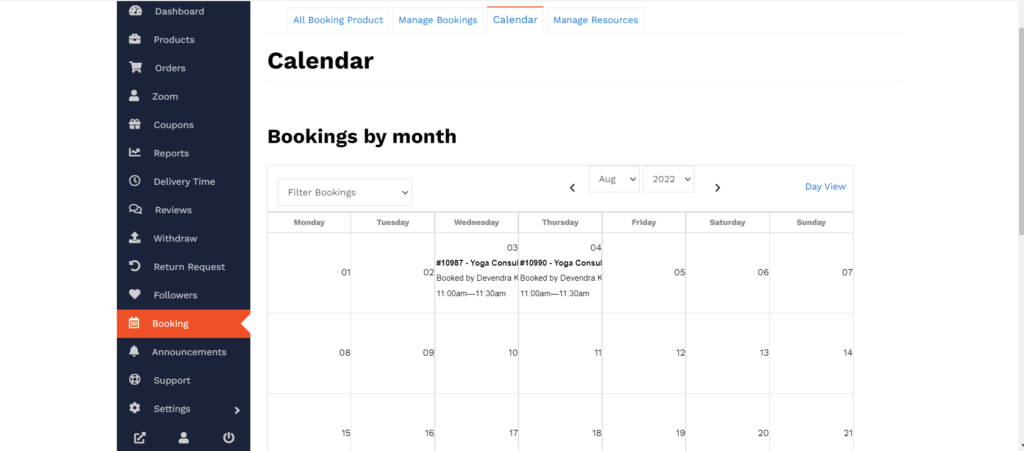Switch to All Booking Product tab
This screenshot has width=1024, height=451.
(x=338, y=20)
